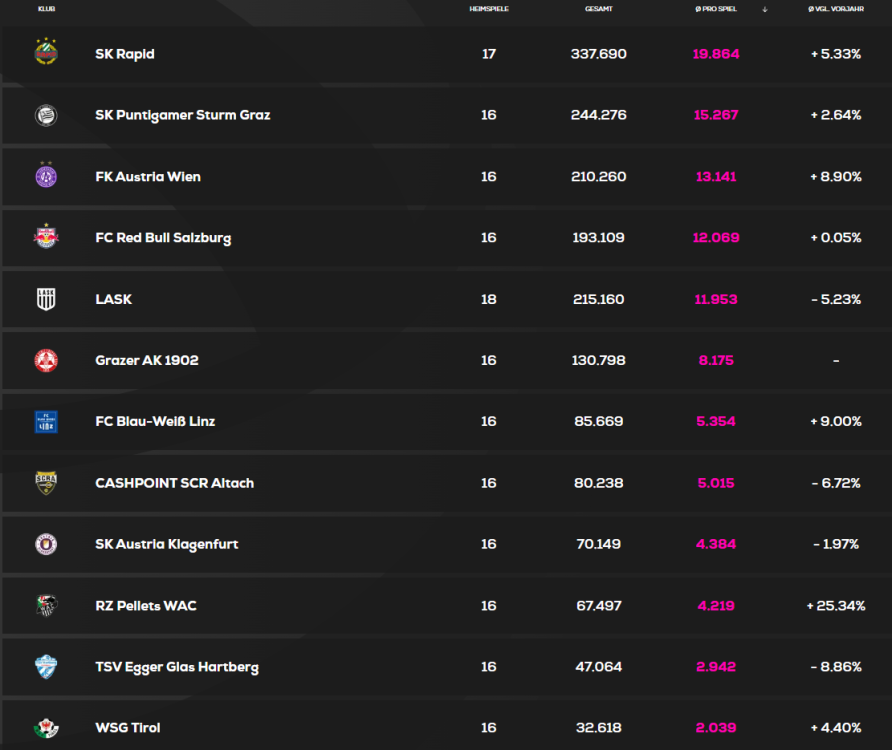Click the WSG Tirol crest
The width and height of the screenshot is (892, 750).
point(46,728)
